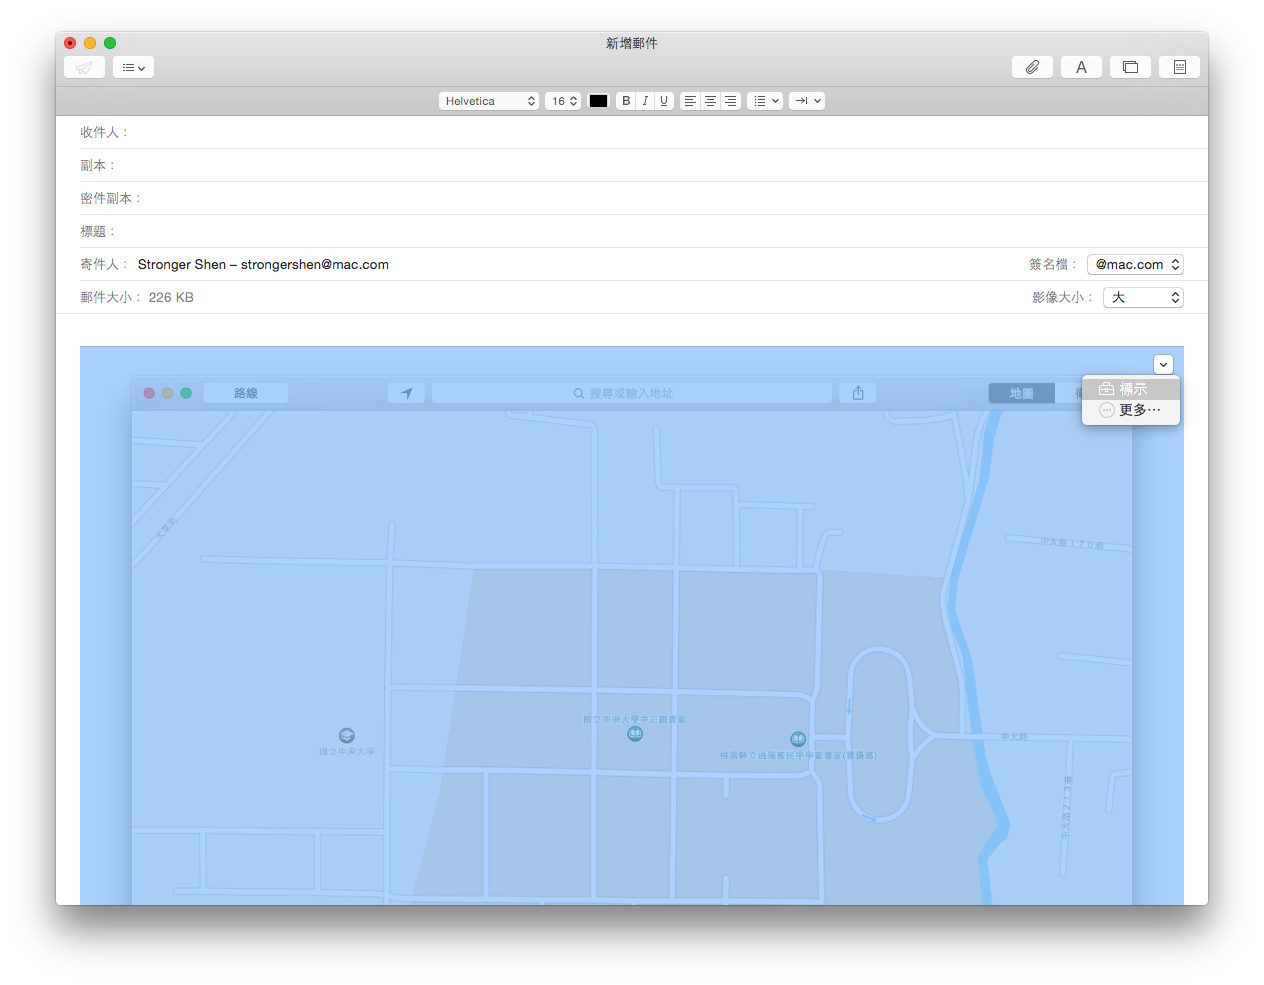The image size is (1264, 985).
Task: Click the attach file paperclip icon
Action: [x=1032, y=67]
